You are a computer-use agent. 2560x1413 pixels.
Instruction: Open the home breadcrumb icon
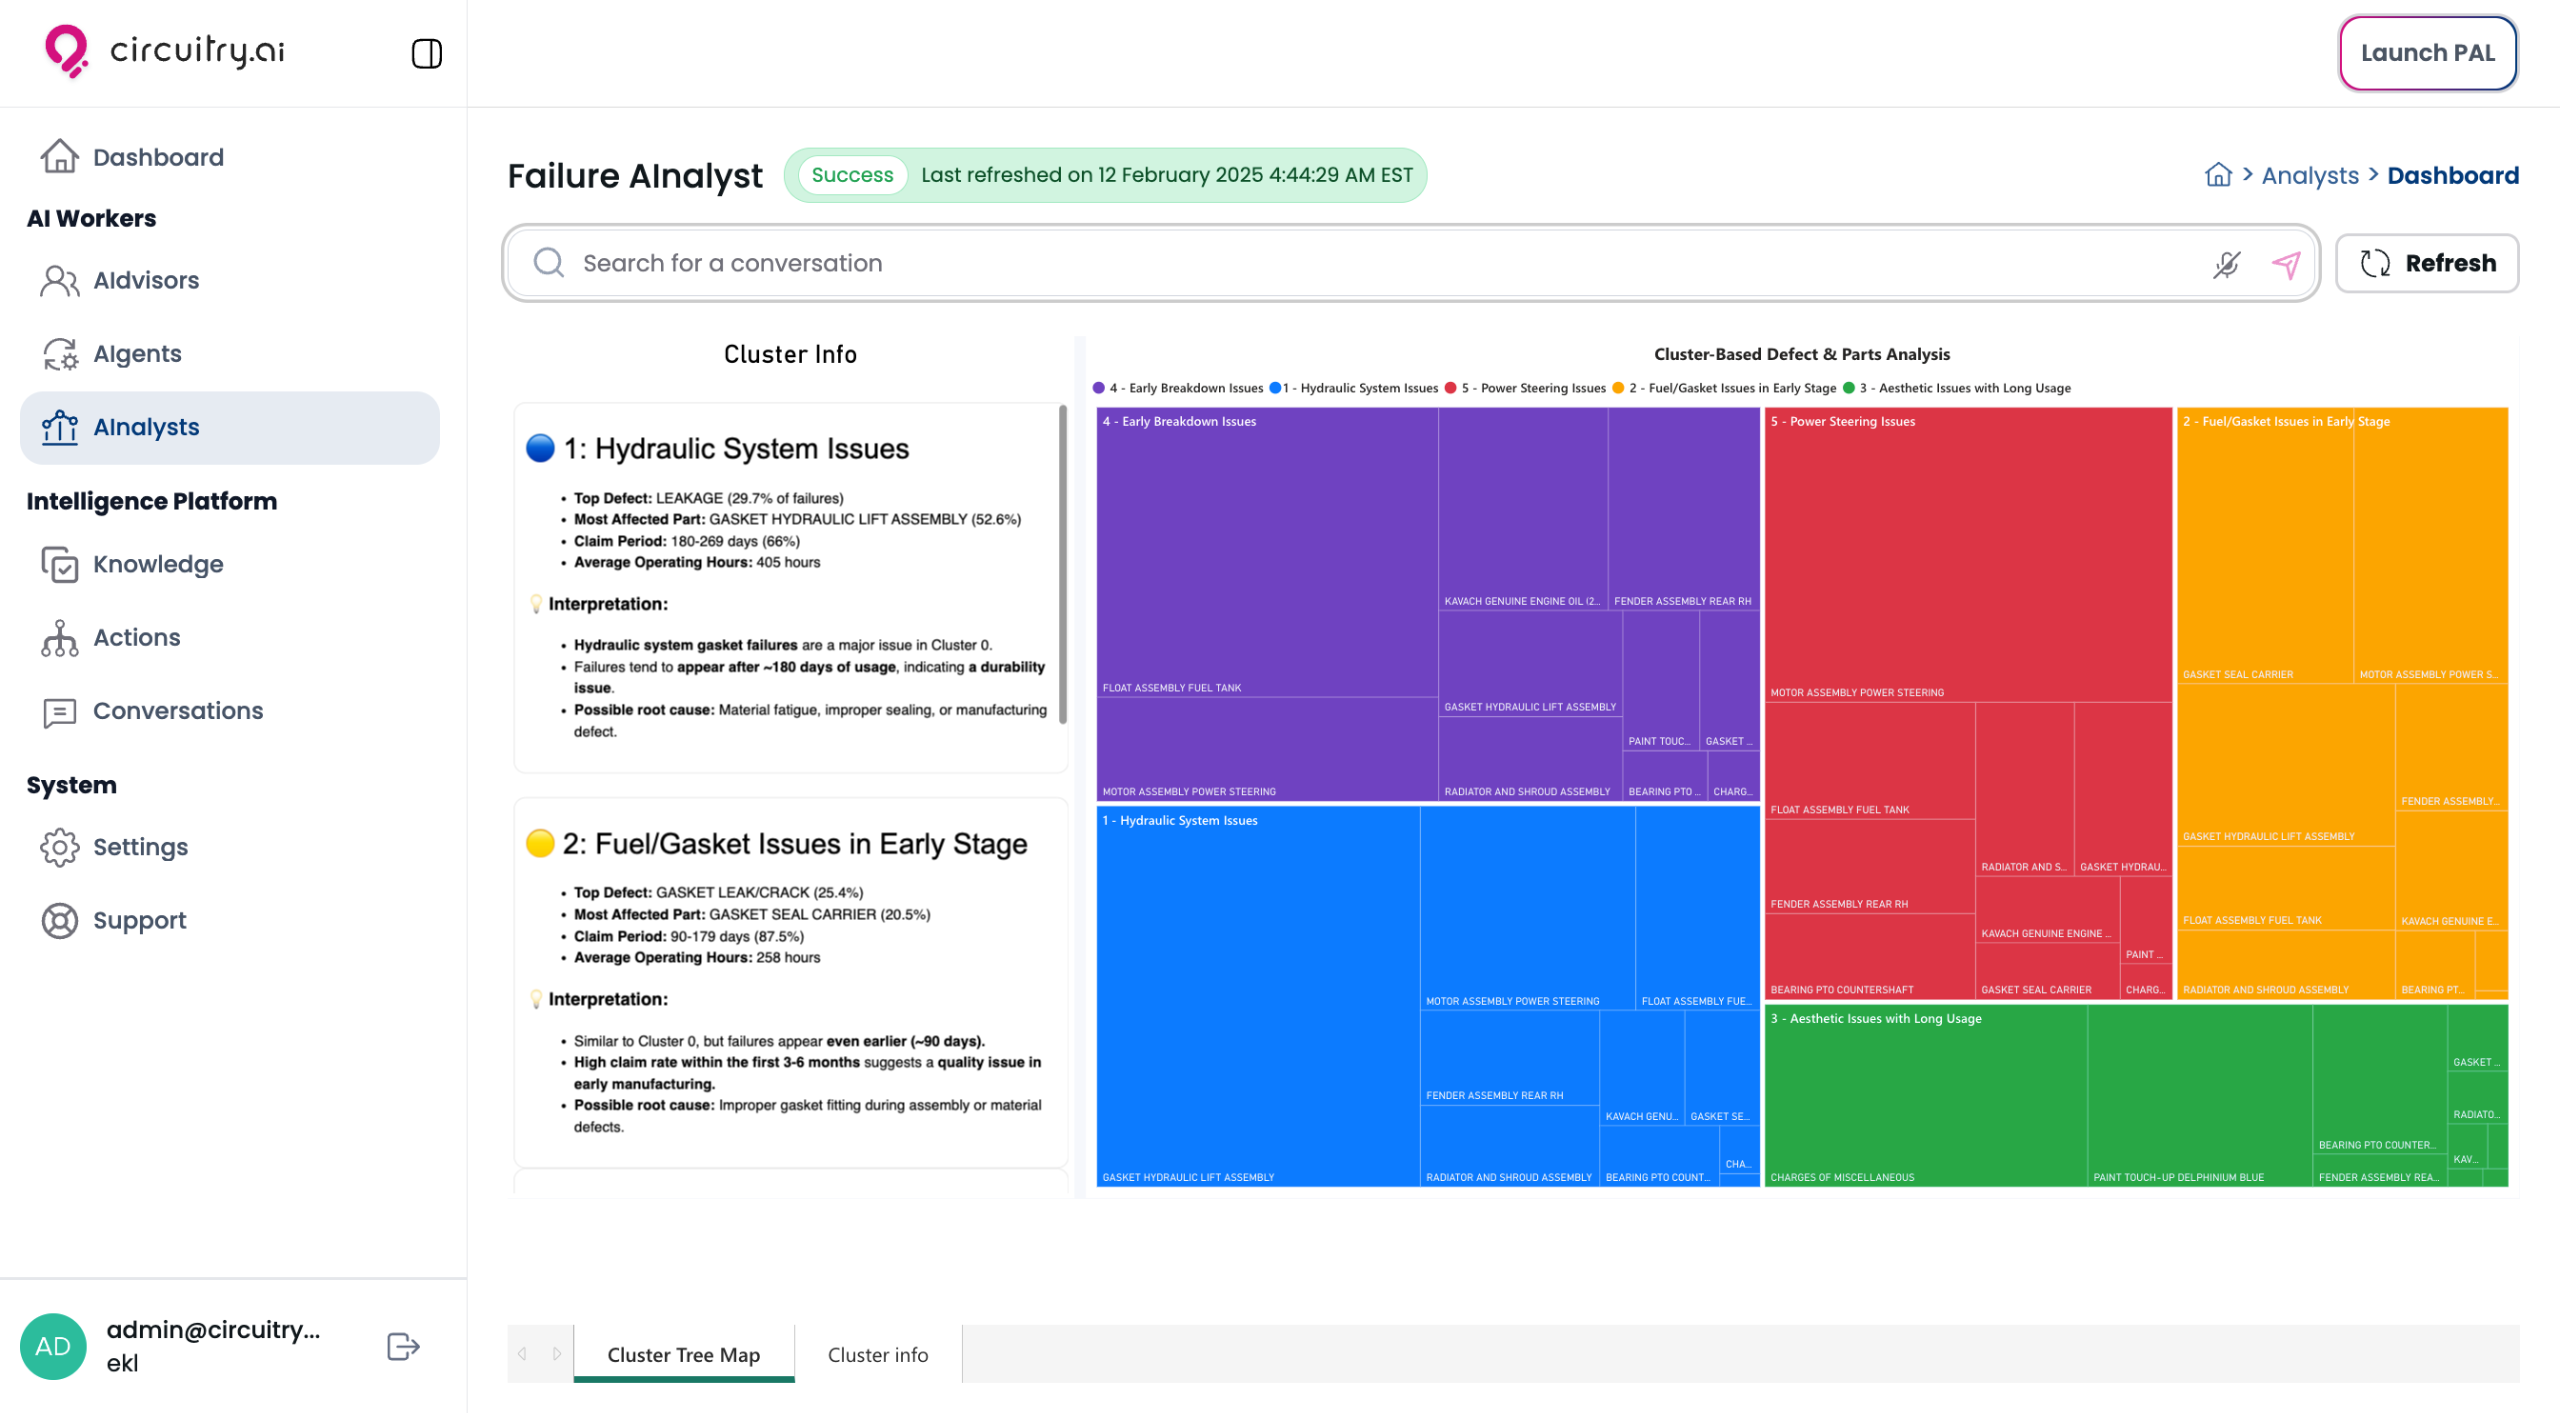pos(2218,175)
